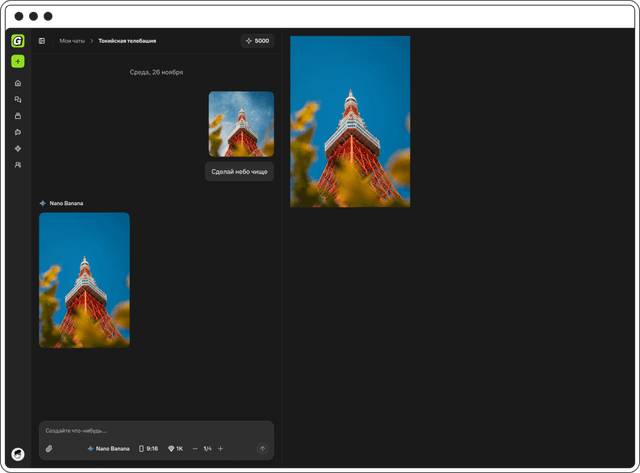Open the people icon in the sidebar

17,164
